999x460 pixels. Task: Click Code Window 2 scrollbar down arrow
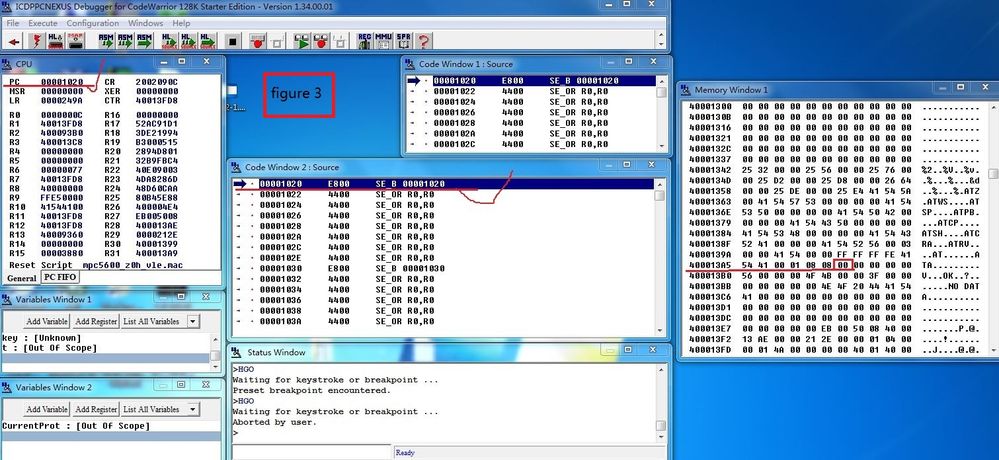tap(660, 331)
